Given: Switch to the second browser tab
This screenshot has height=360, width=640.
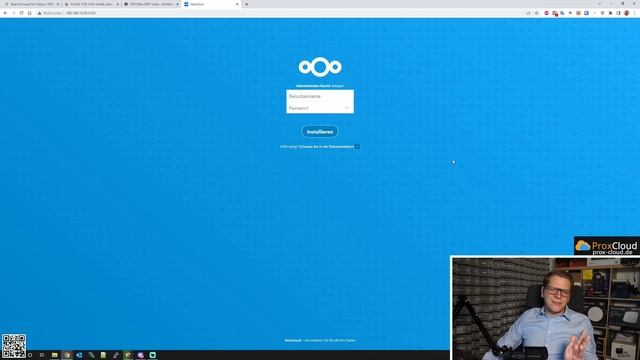Looking at the screenshot, I should pos(92,4).
